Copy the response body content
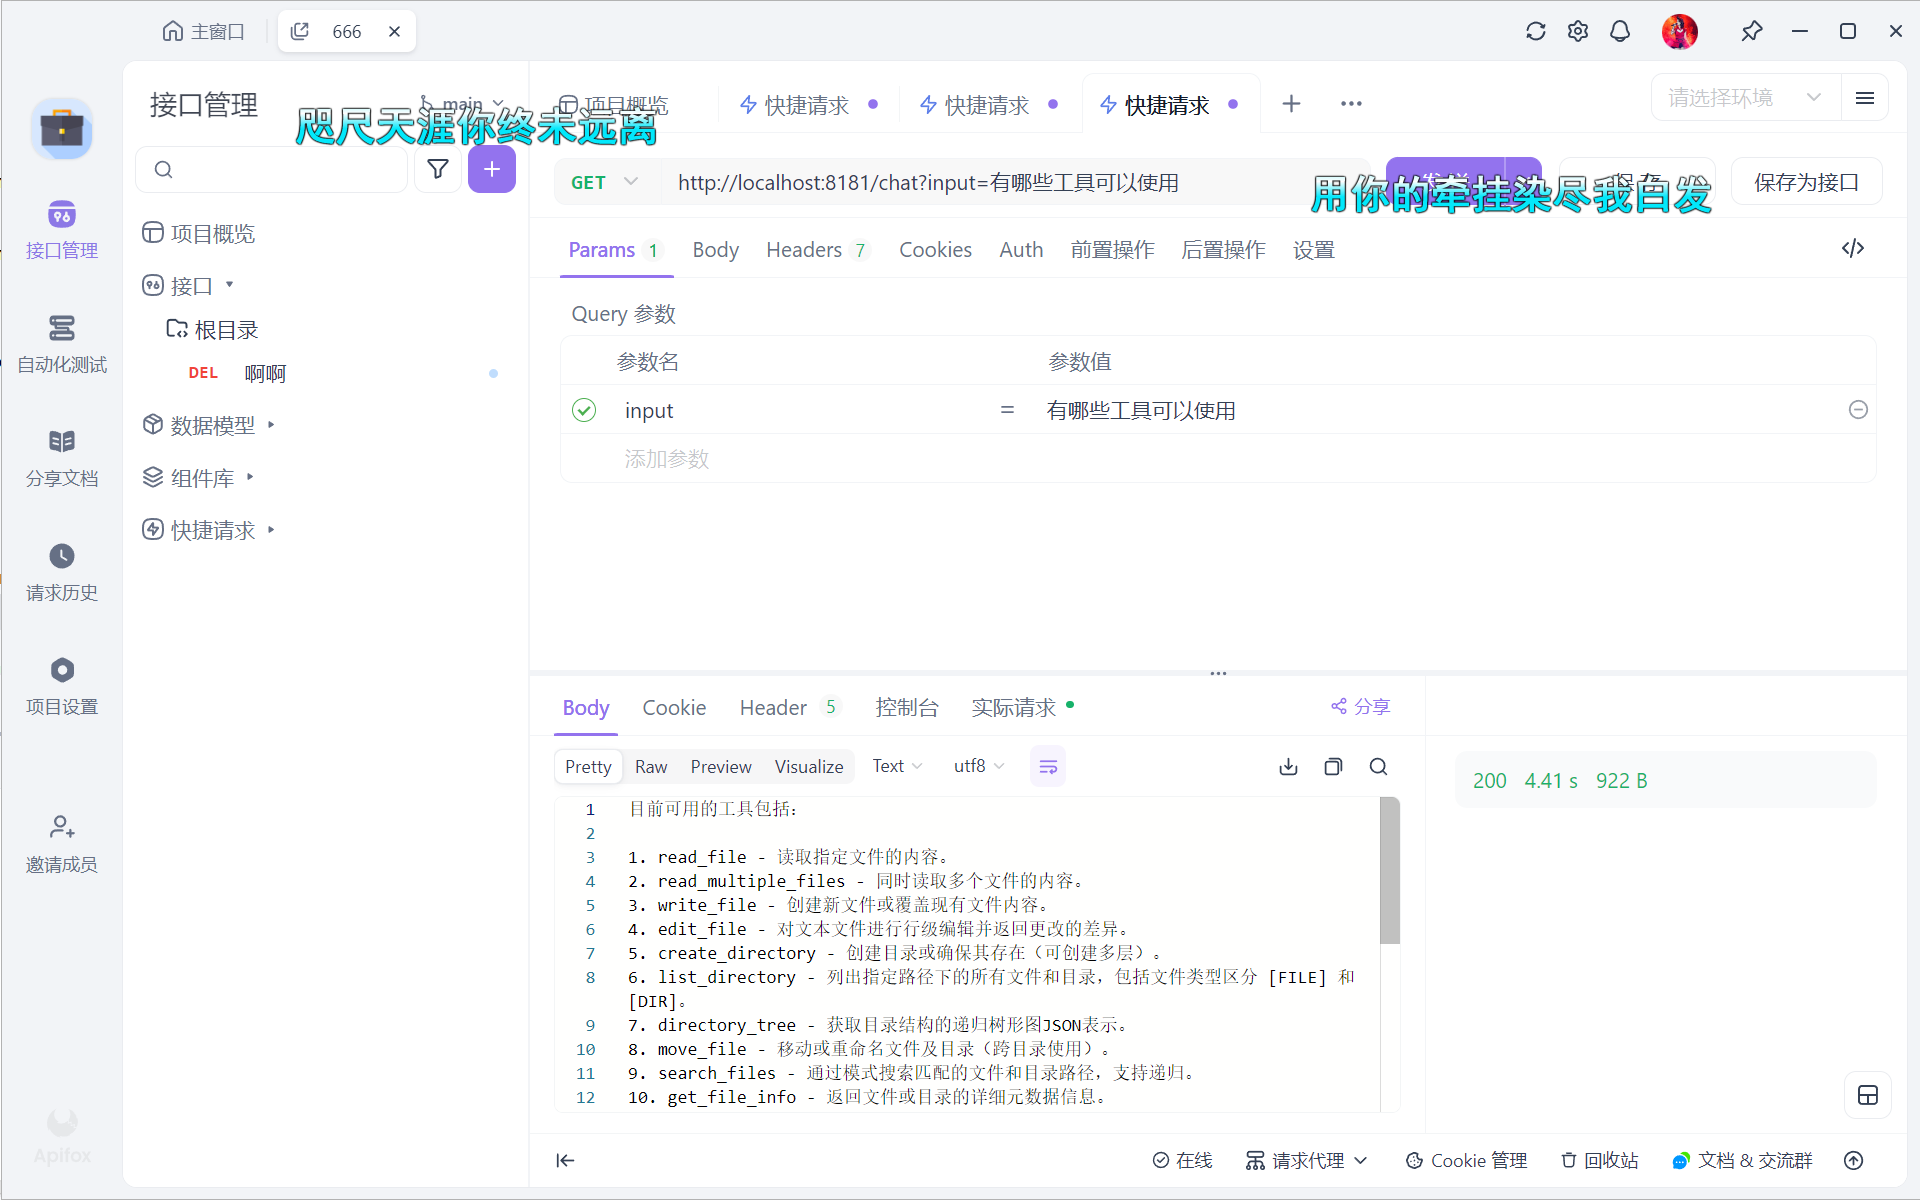Screen dimensions: 1920x1200 [x=1333, y=767]
